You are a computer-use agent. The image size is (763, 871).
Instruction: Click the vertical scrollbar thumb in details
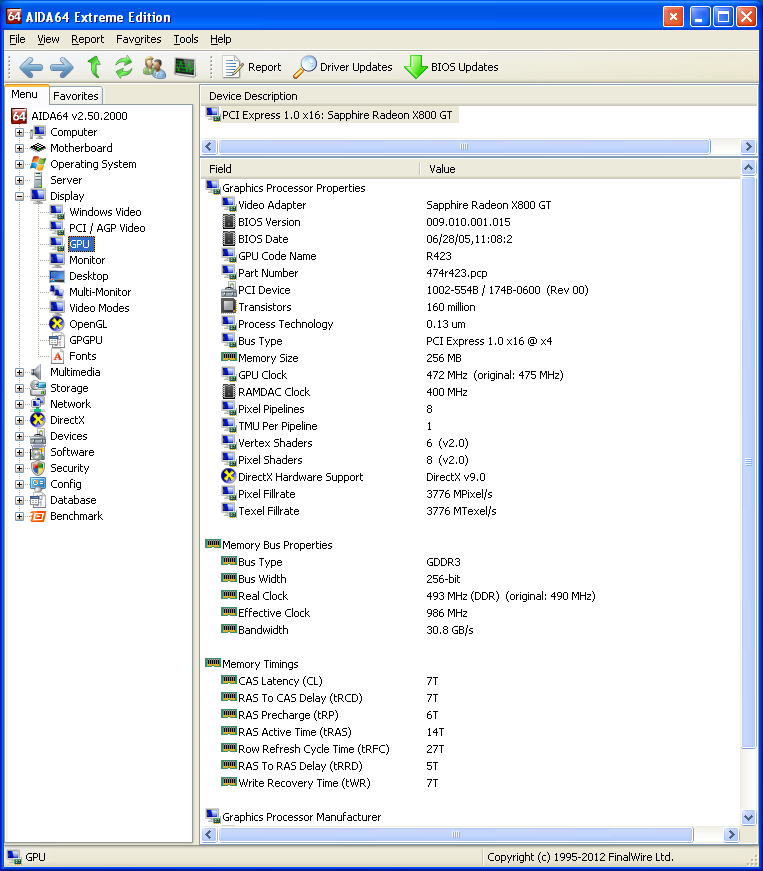748,462
